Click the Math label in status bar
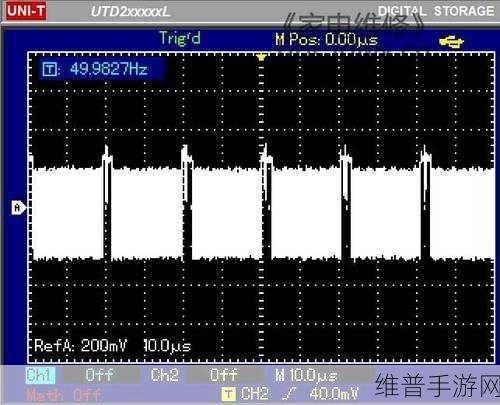Viewport: 500px width, 405px height. pos(45,395)
